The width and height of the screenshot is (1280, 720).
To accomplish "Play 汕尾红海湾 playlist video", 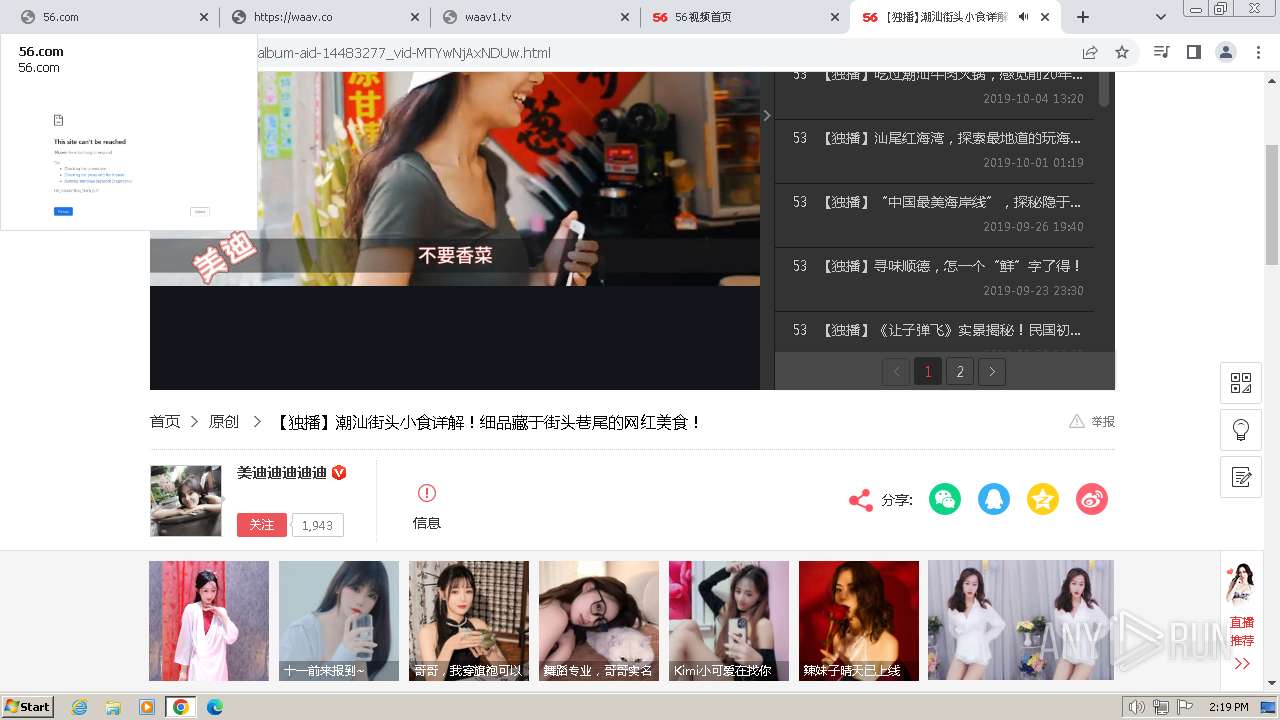I will click(934, 149).
